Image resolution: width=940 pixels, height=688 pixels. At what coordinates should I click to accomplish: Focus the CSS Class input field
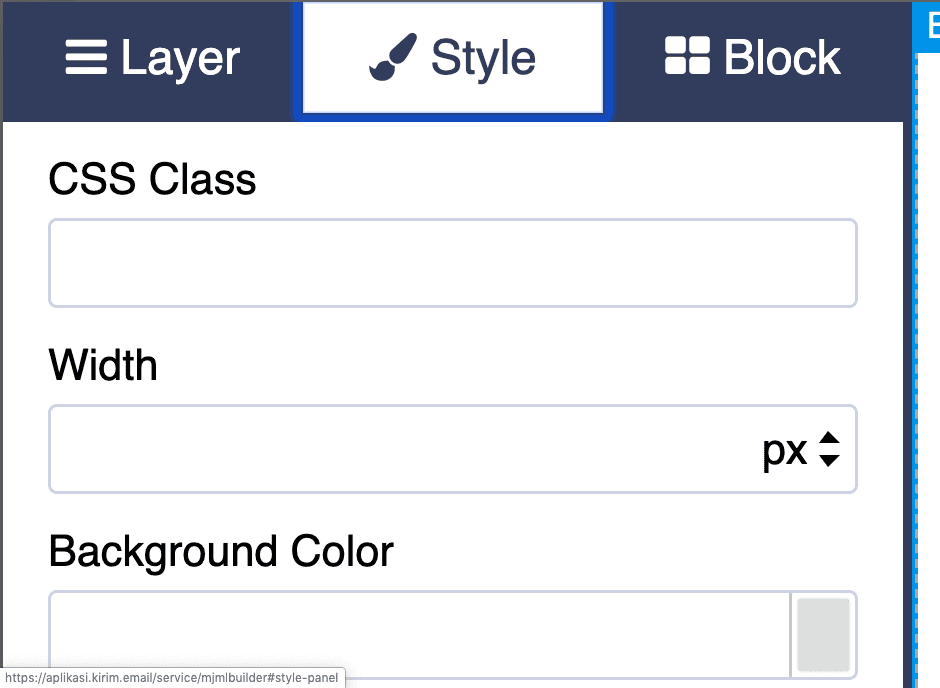[x=452, y=263]
